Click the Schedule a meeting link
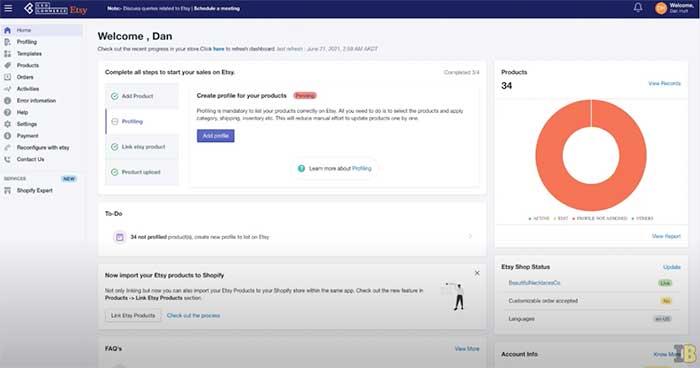 point(217,8)
